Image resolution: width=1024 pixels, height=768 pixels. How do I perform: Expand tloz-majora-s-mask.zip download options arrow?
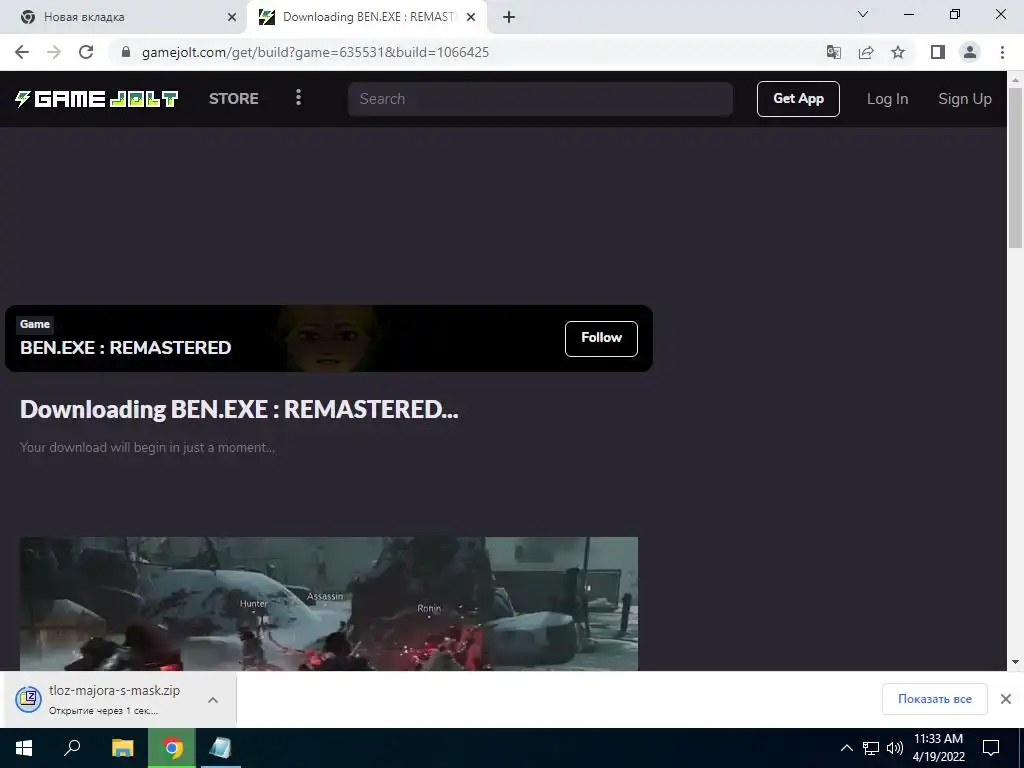point(212,699)
